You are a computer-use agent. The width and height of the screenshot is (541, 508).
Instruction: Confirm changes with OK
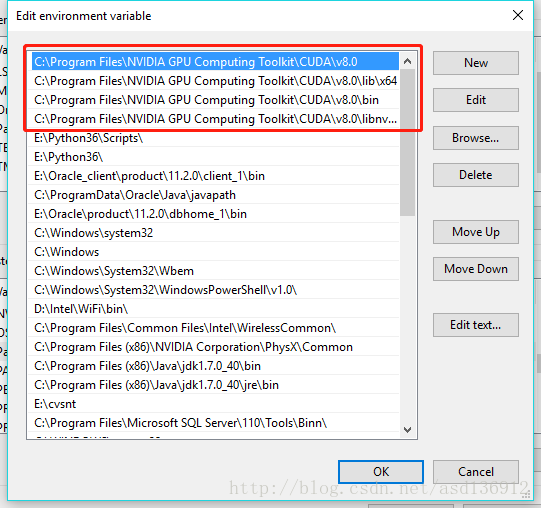click(381, 472)
